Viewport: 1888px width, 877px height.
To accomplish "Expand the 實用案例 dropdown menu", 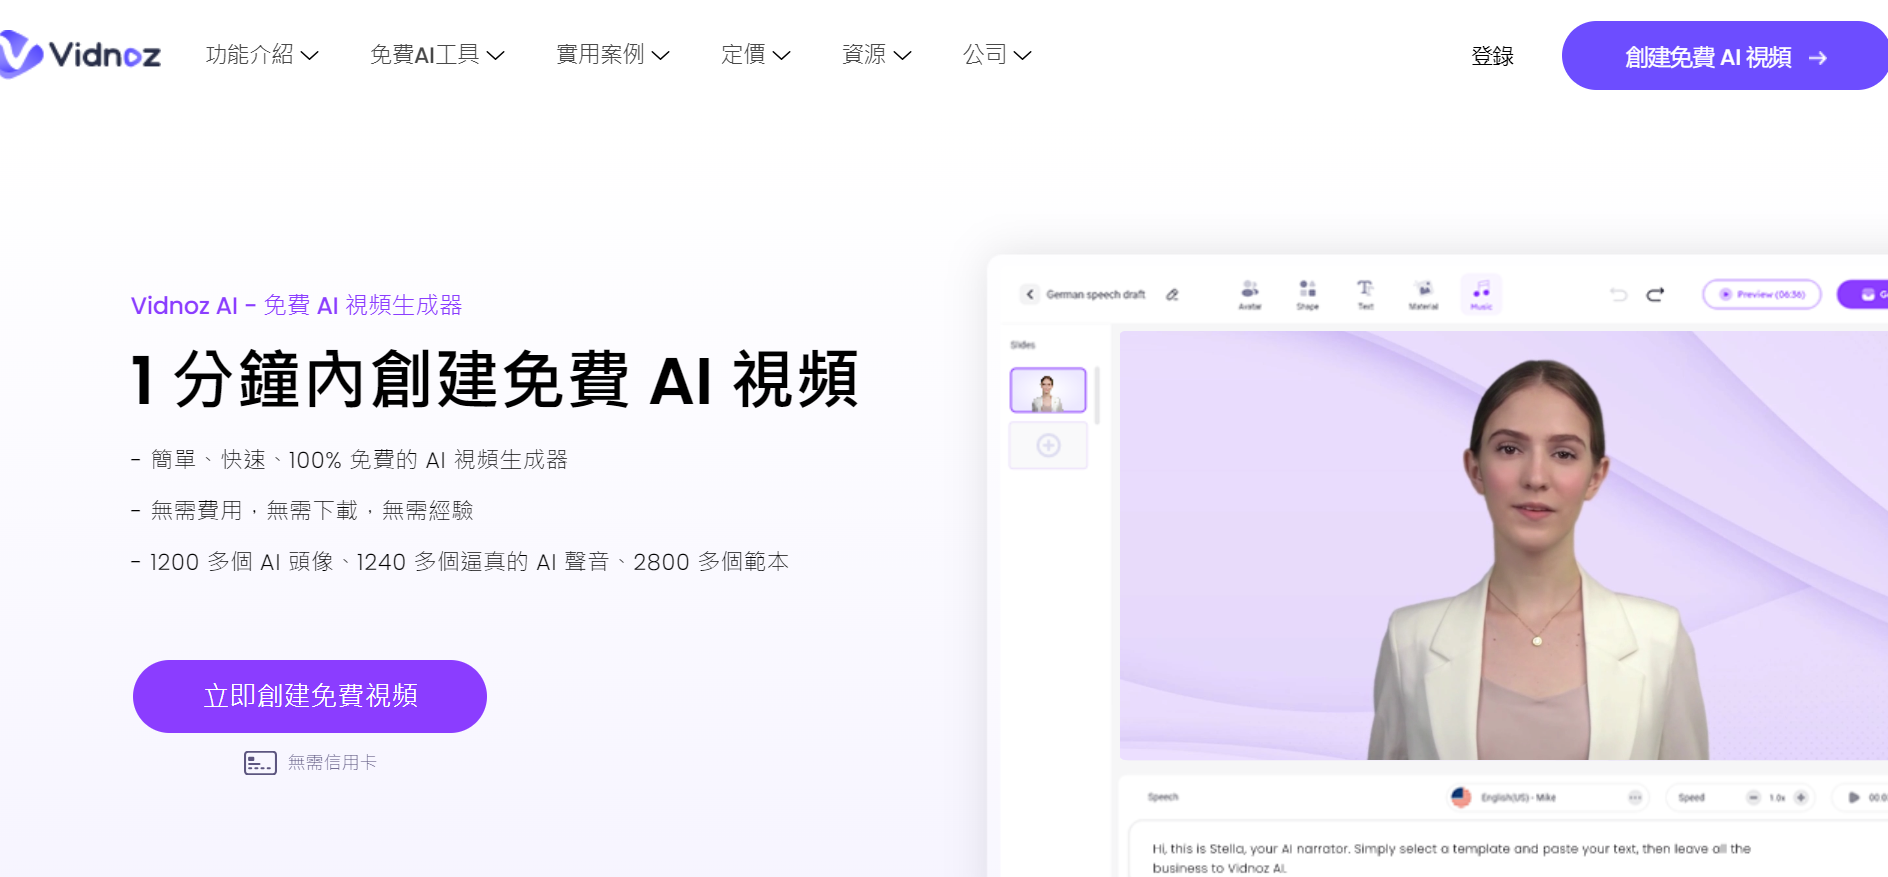I will 612,55.
